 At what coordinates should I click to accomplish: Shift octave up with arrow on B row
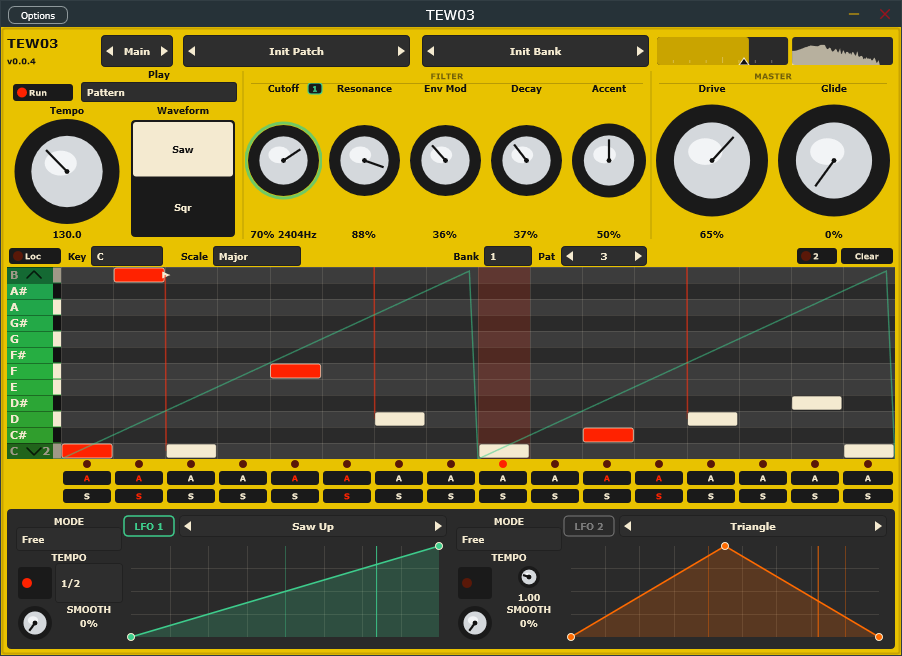34,274
